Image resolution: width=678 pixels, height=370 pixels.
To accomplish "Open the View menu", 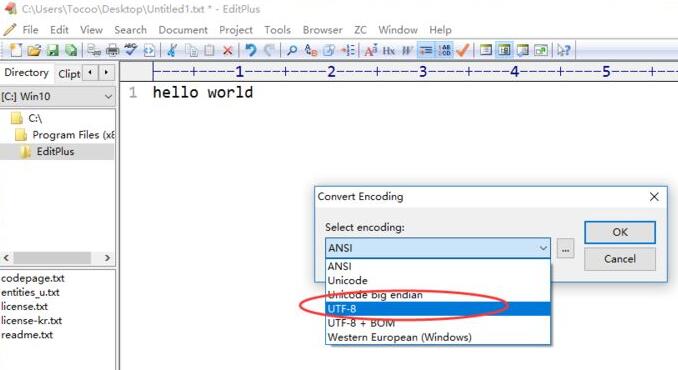I will (x=91, y=30).
